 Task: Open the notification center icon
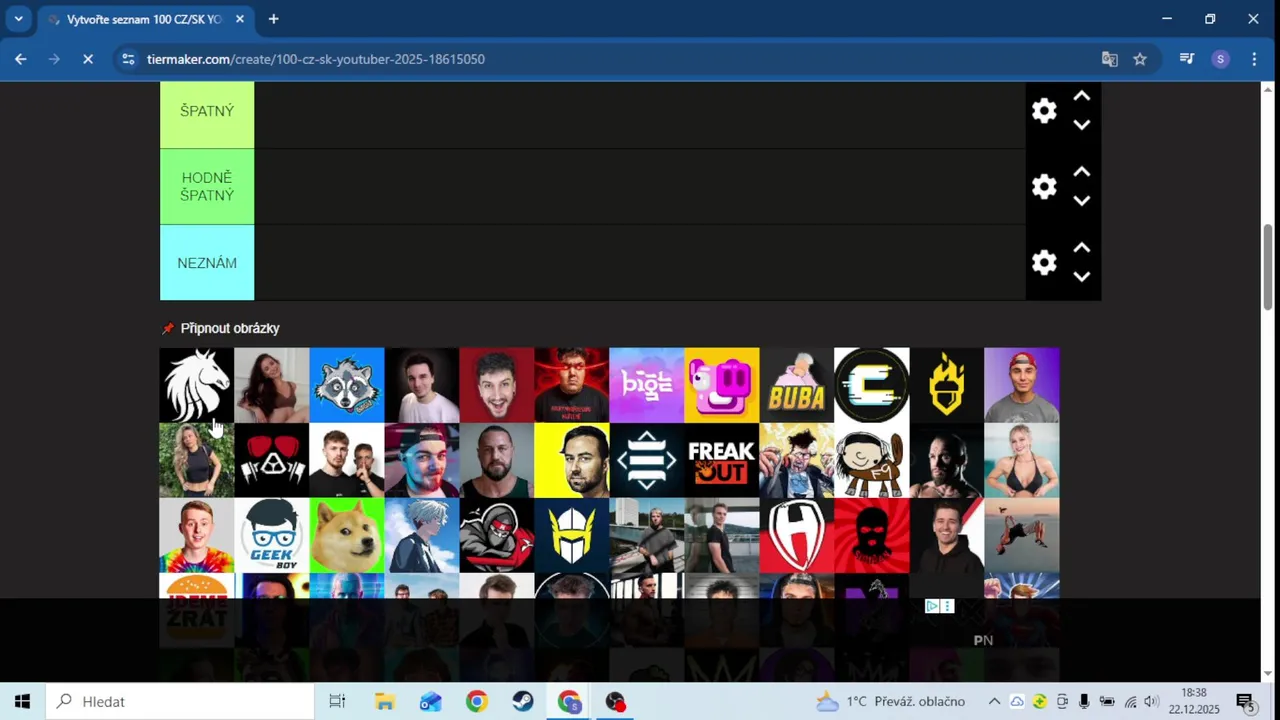point(1245,702)
